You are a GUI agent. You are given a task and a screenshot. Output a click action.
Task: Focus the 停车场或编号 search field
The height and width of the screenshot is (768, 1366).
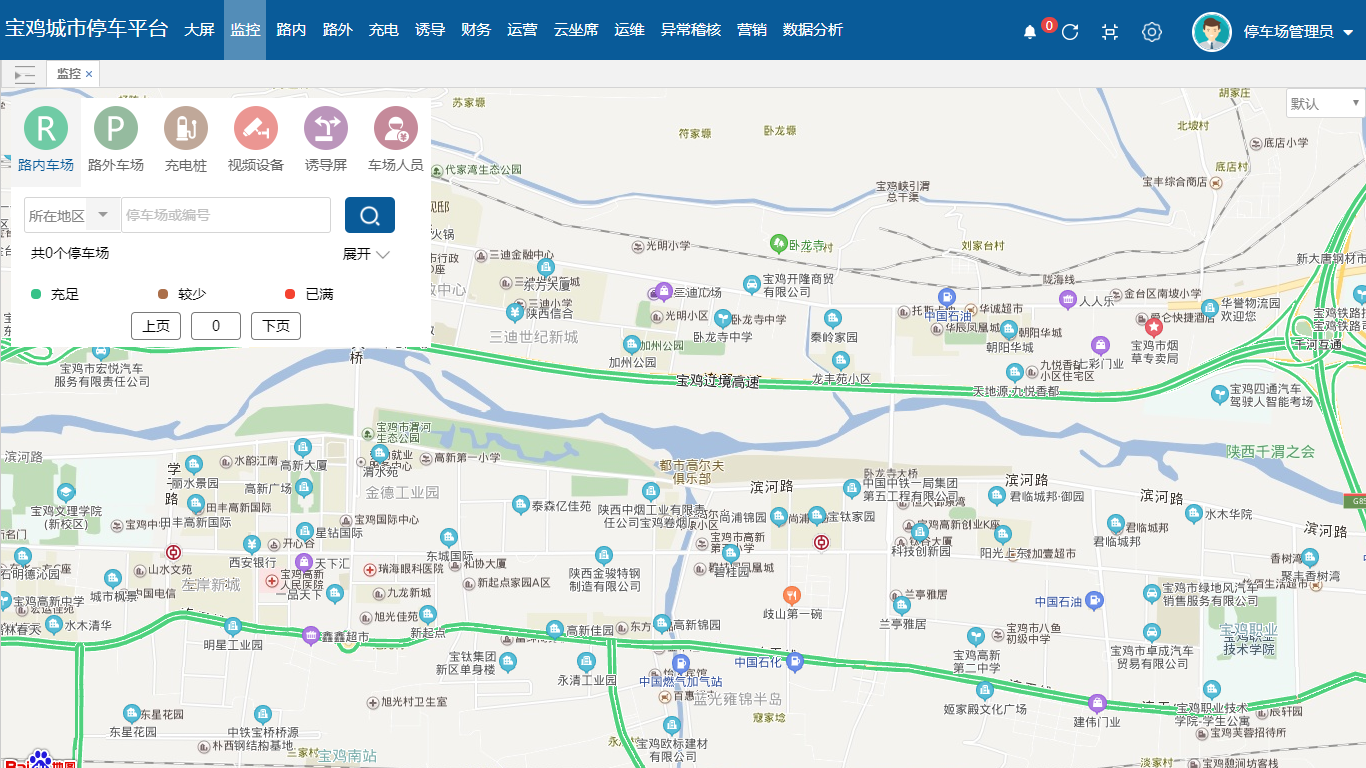226,215
